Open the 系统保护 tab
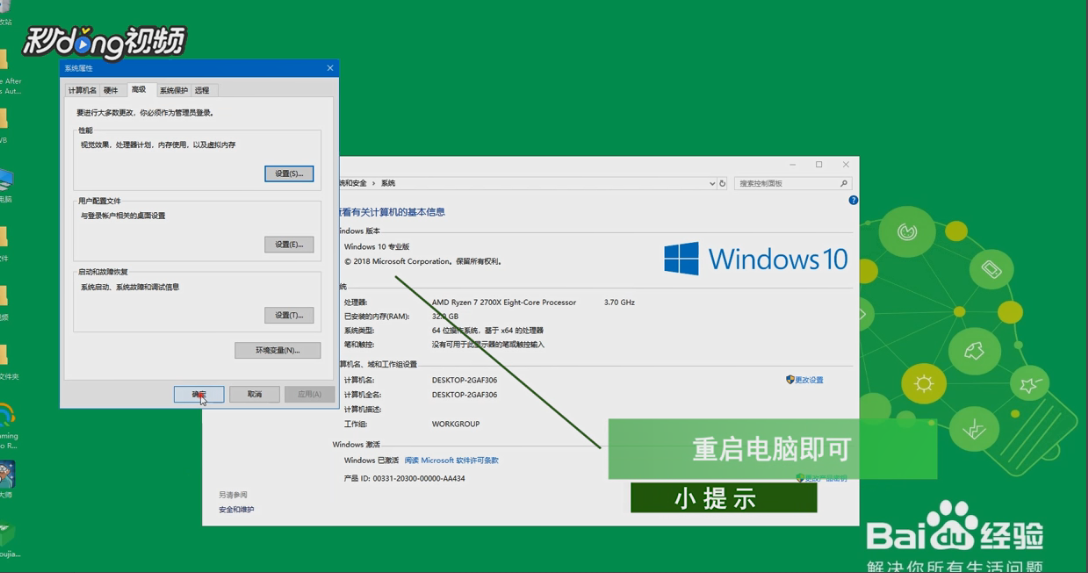The width and height of the screenshot is (1088, 573). tap(173, 90)
